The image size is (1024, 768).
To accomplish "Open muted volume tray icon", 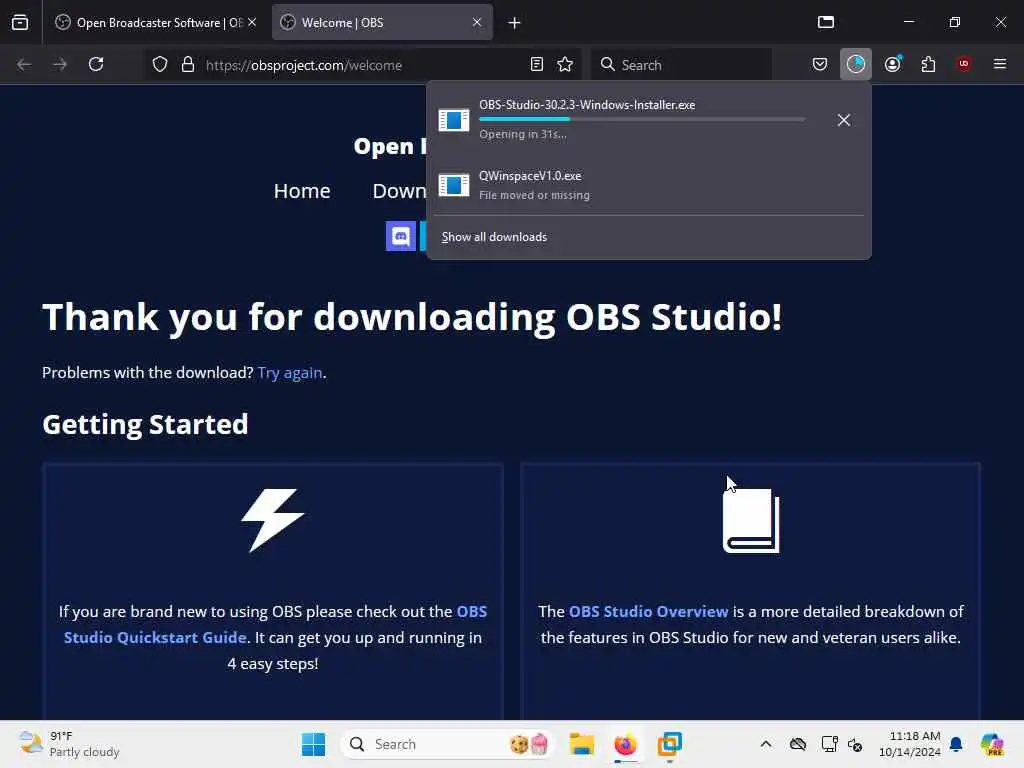I will coord(856,744).
